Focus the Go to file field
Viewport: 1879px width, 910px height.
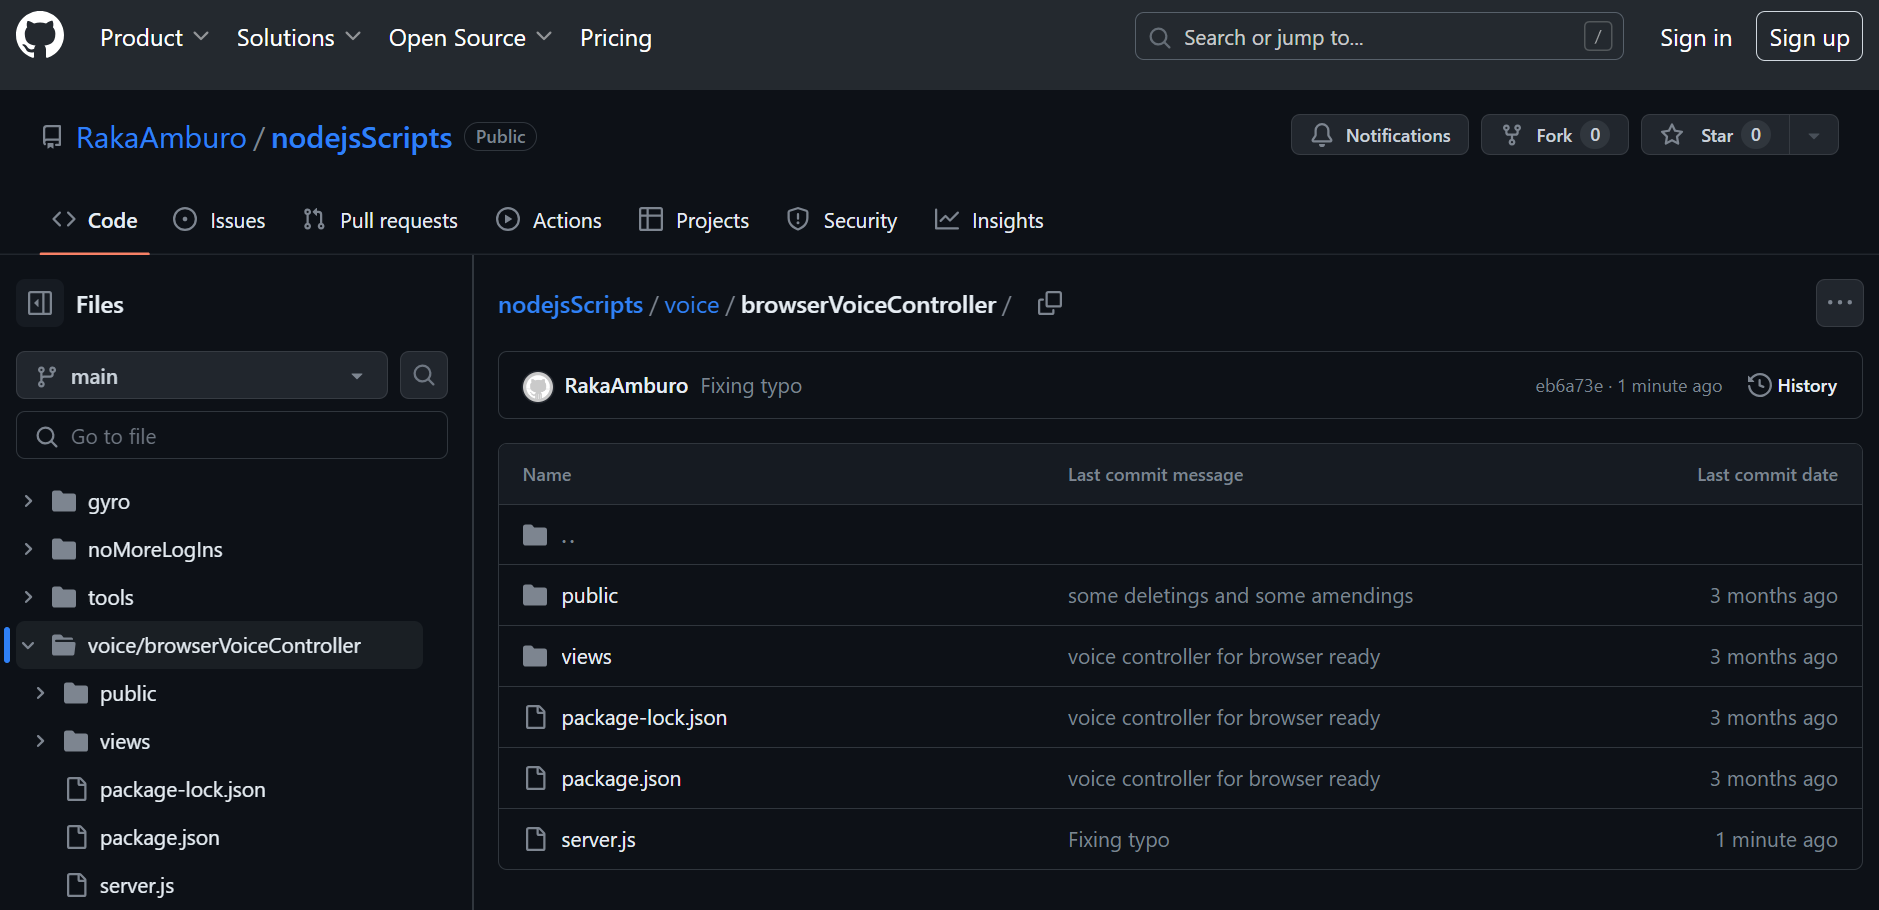coord(232,437)
